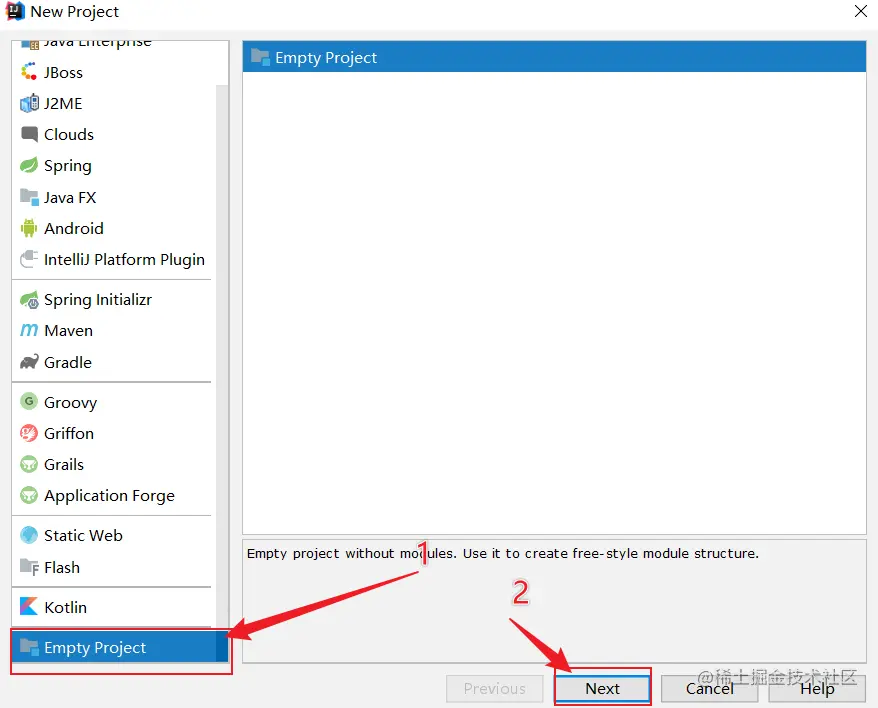Click the Spring Initializr icon
This screenshot has width=878, height=708.
point(29,300)
